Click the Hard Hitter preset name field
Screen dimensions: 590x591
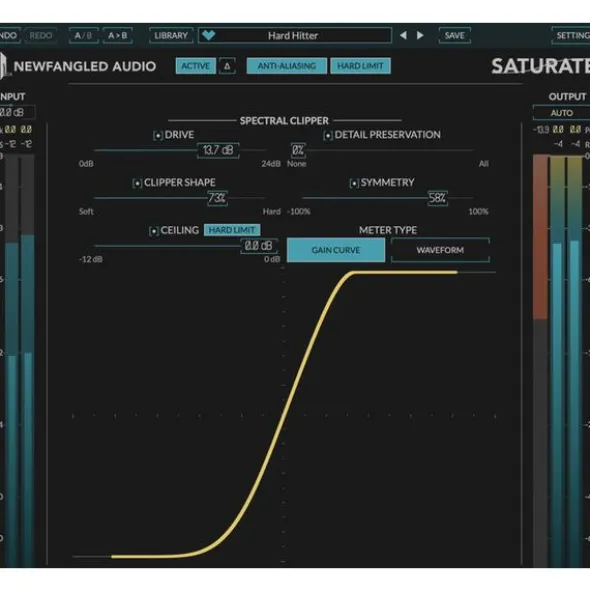[x=295, y=35]
